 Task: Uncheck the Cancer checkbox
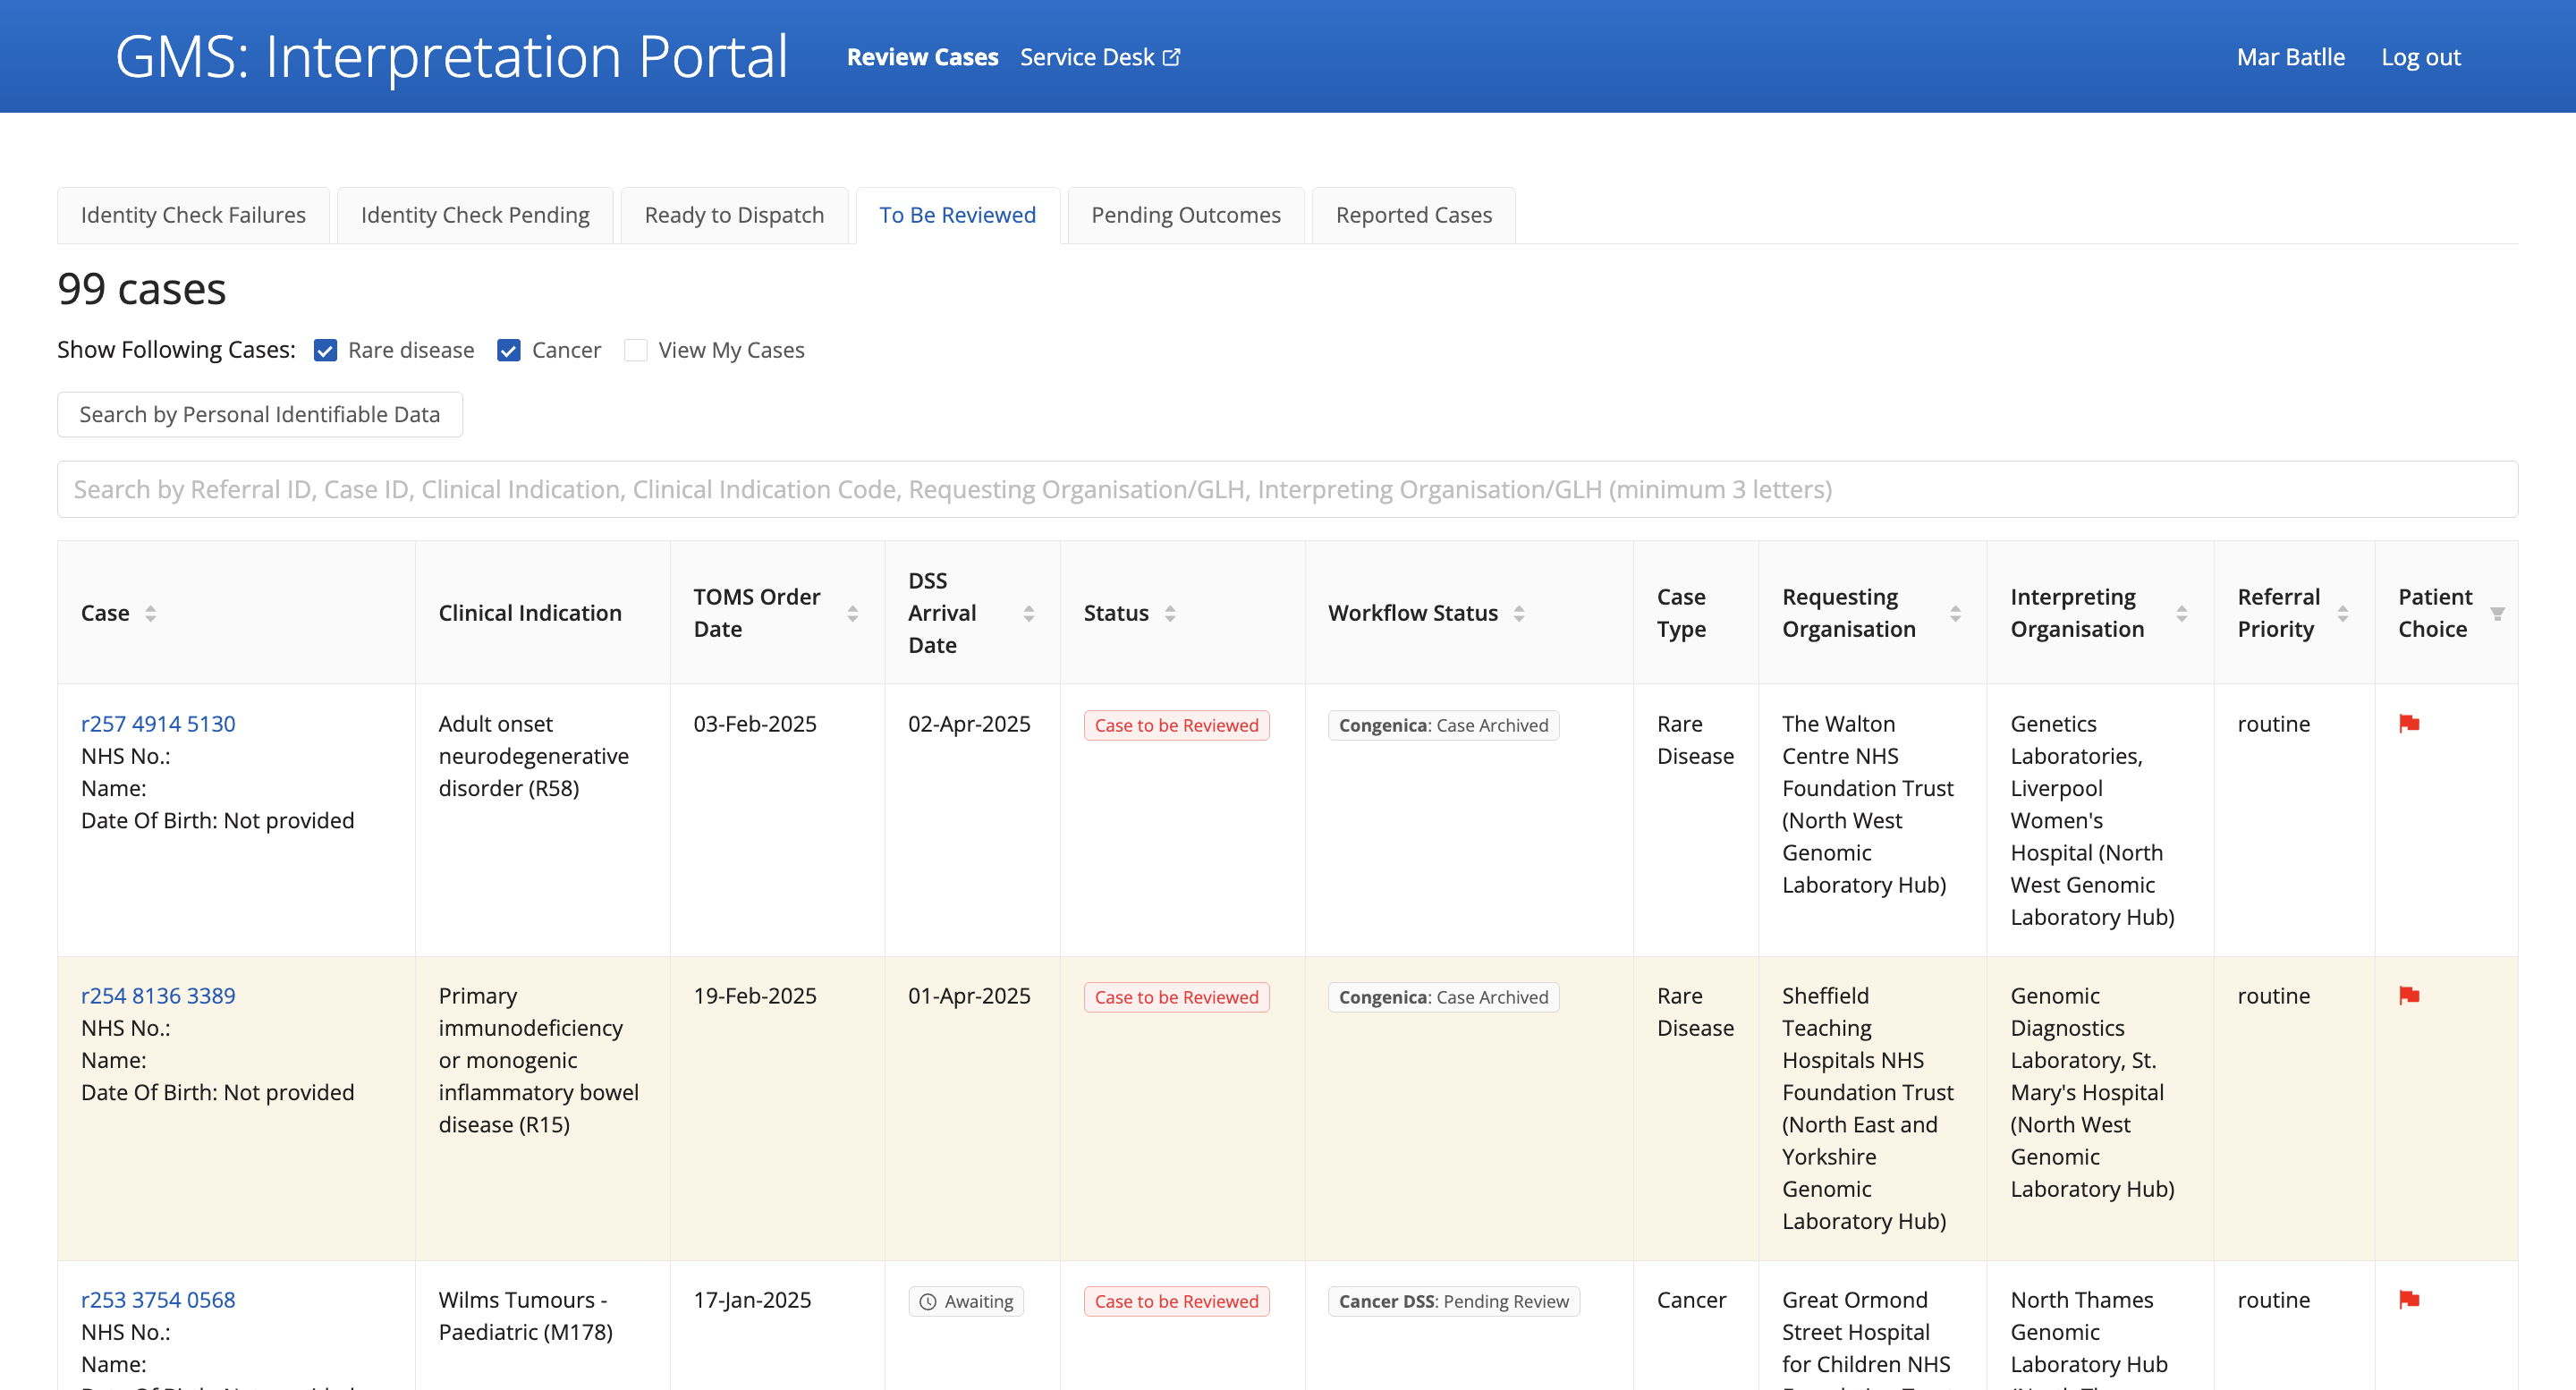point(509,350)
